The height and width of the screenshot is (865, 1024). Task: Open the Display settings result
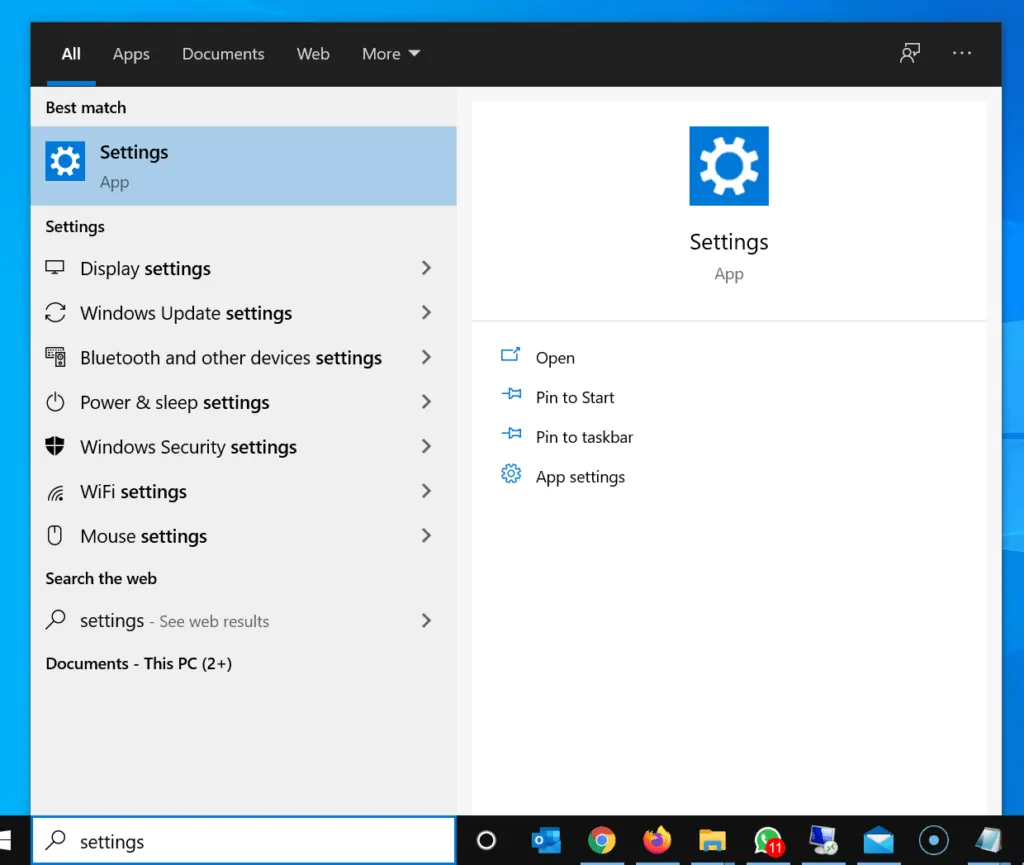click(x=145, y=268)
